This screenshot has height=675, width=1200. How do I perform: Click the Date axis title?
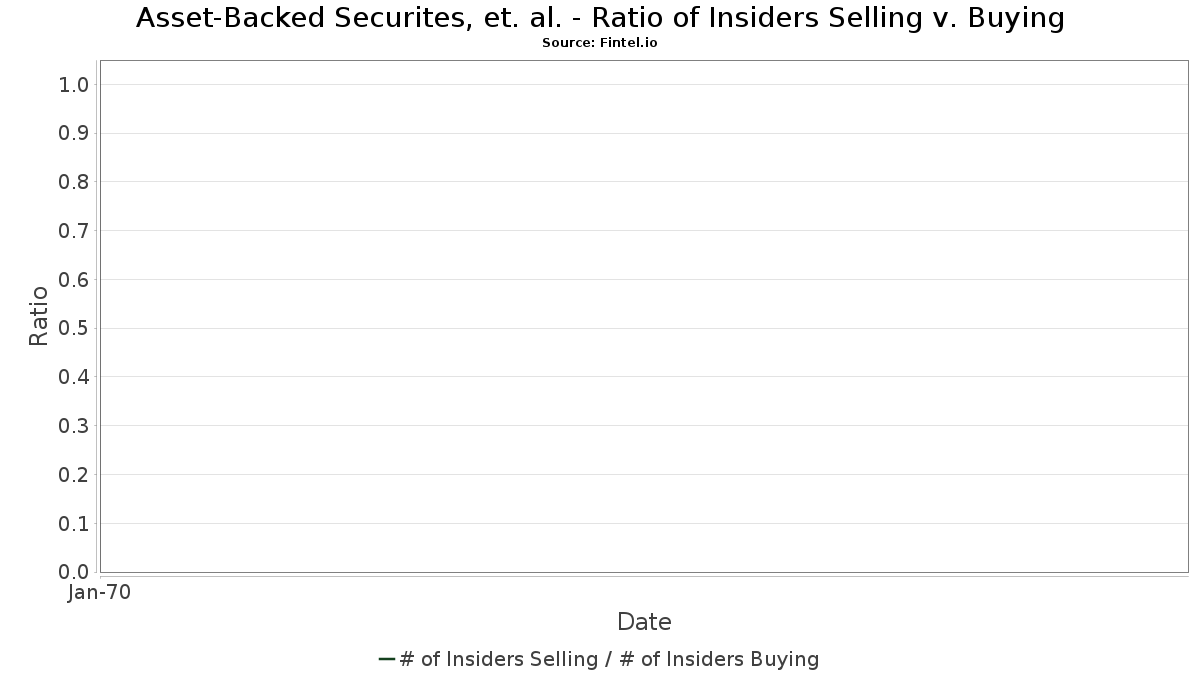[644, 622]
